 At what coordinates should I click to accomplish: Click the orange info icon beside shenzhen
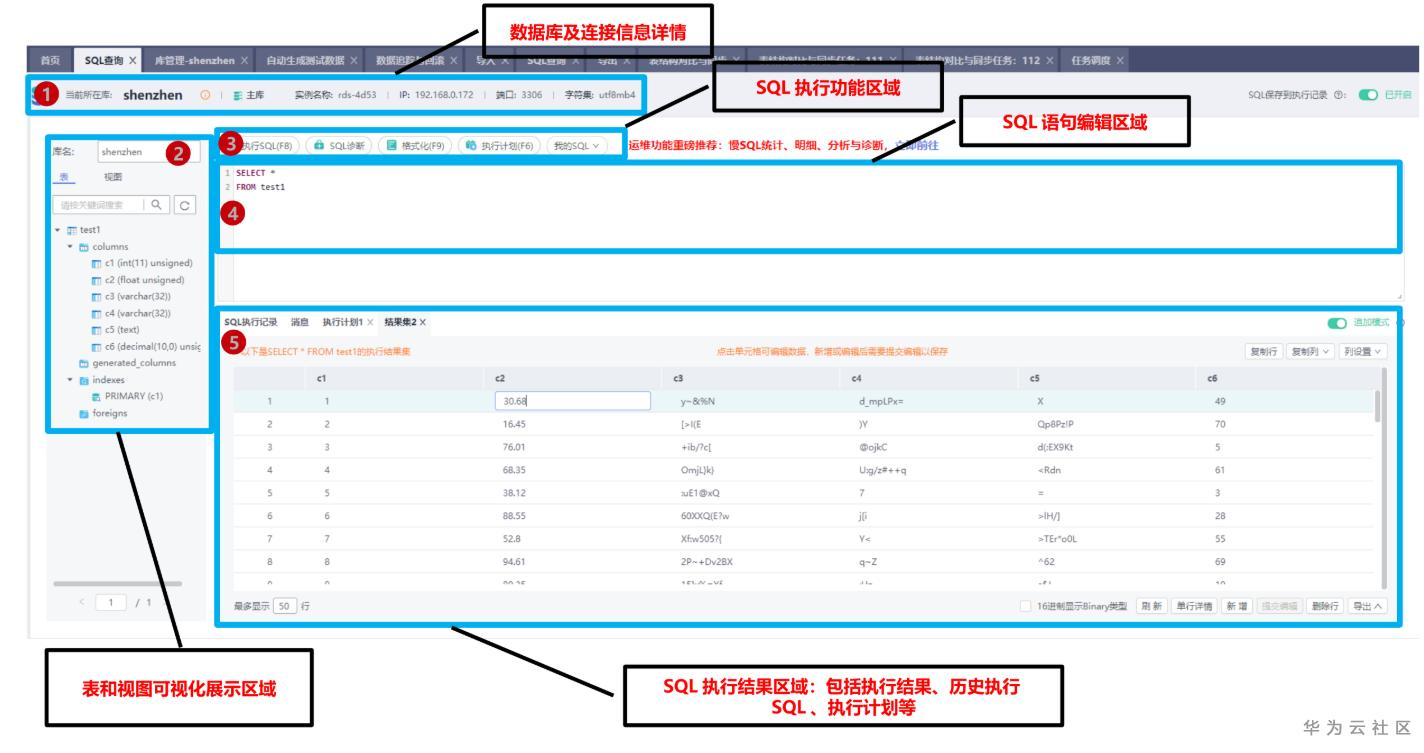coord(205,95)
